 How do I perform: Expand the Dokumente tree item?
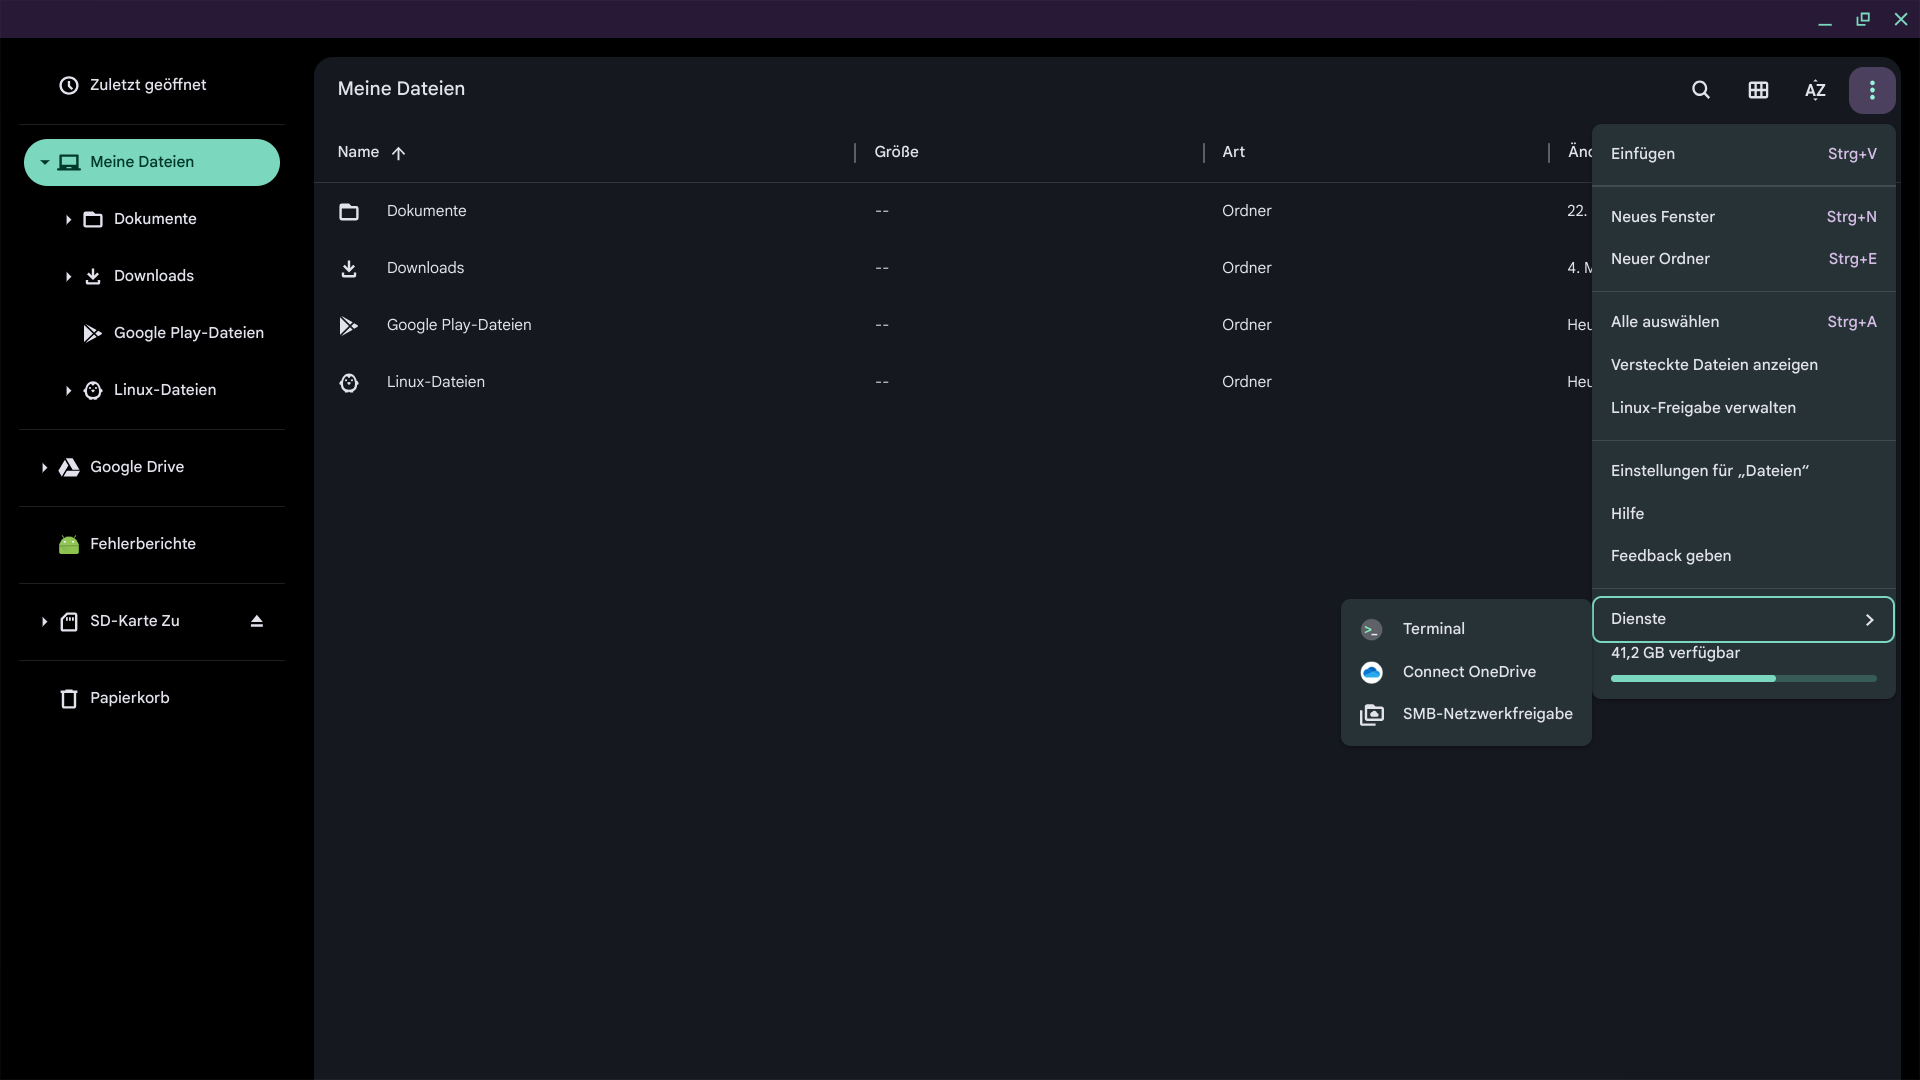68,220
